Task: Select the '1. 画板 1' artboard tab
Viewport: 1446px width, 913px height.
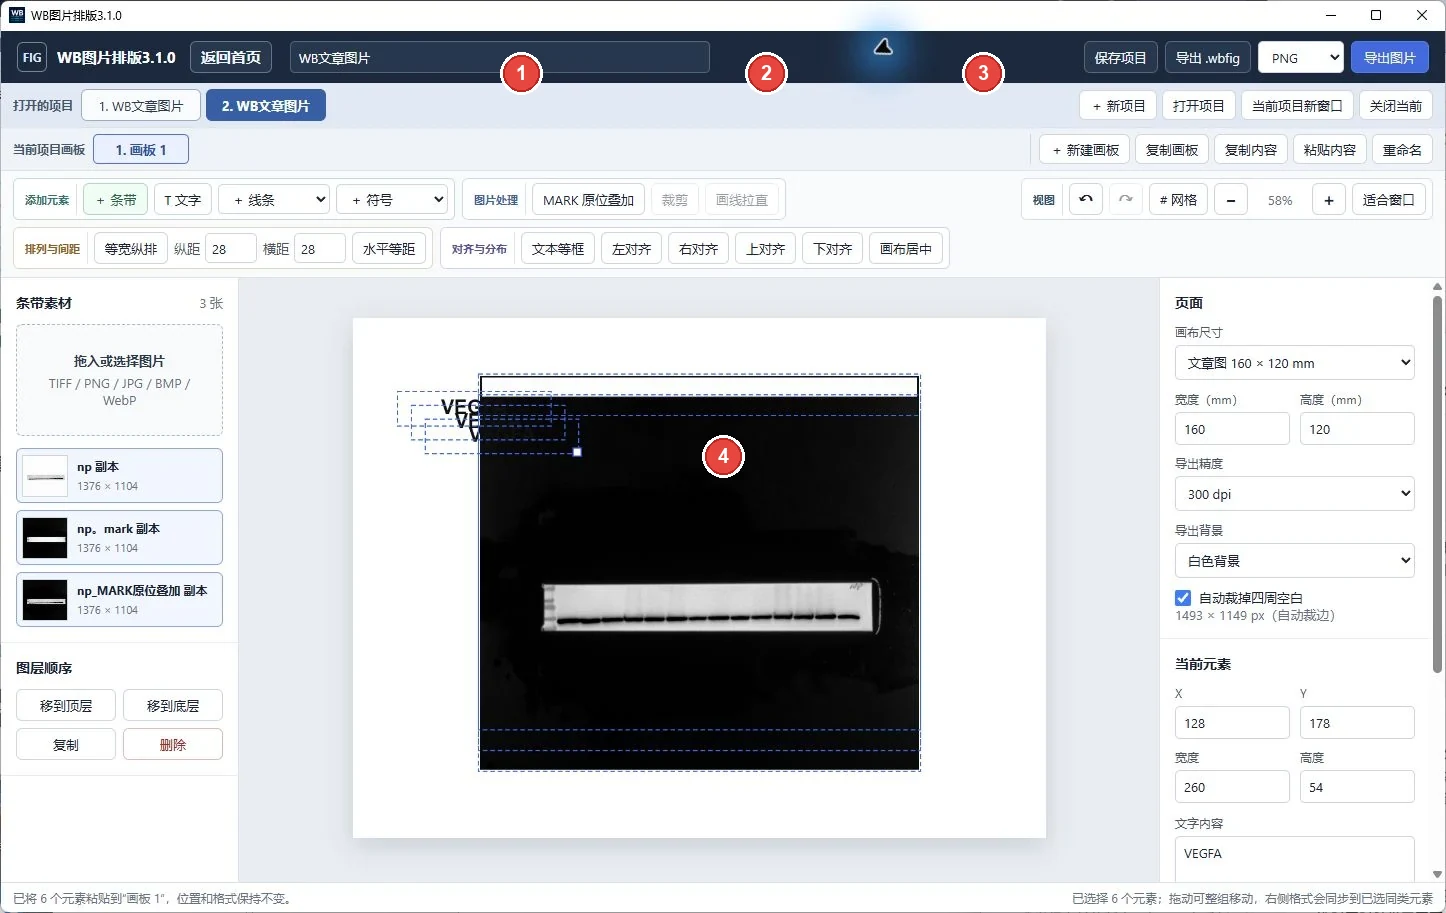Action: [141, 150]
